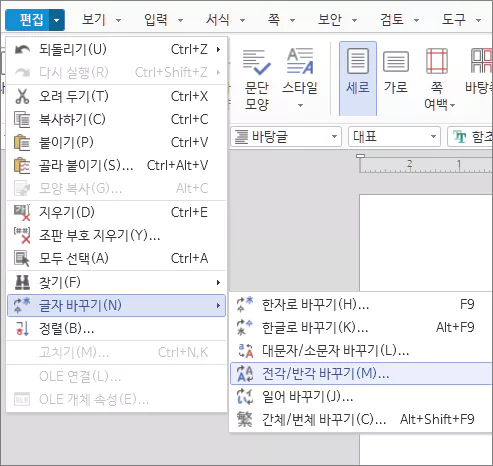Expand the 편집 menu arrow

[x=57, y=20]
